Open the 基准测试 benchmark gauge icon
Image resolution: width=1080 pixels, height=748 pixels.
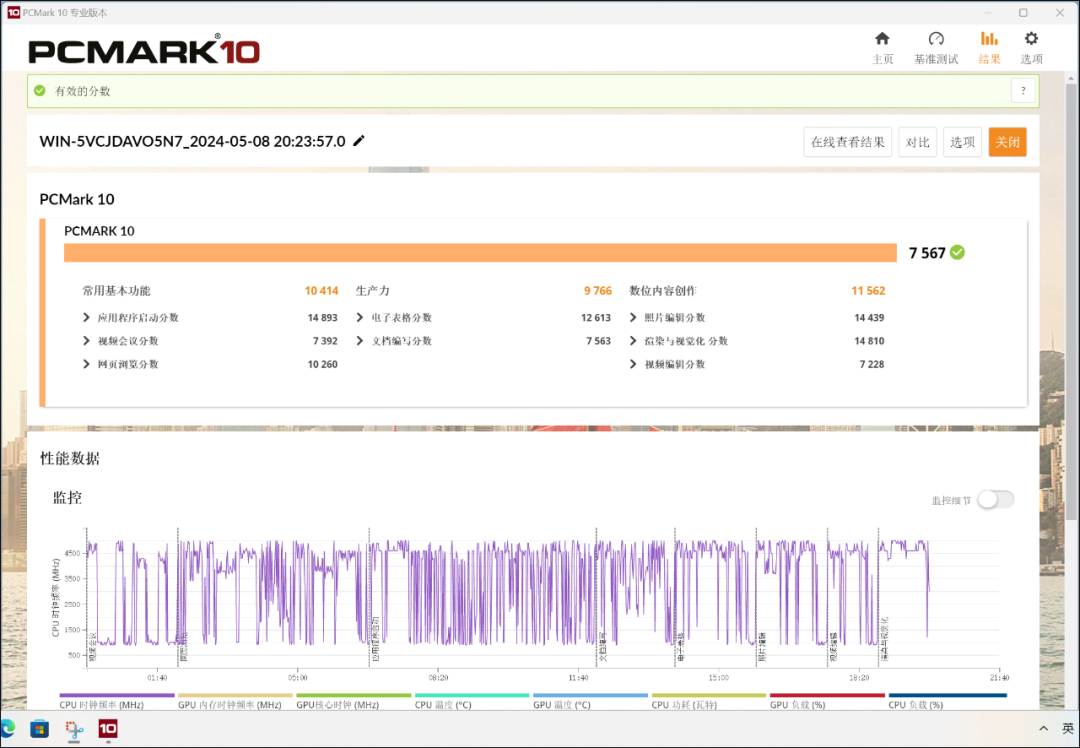click(x=935, y=39)
